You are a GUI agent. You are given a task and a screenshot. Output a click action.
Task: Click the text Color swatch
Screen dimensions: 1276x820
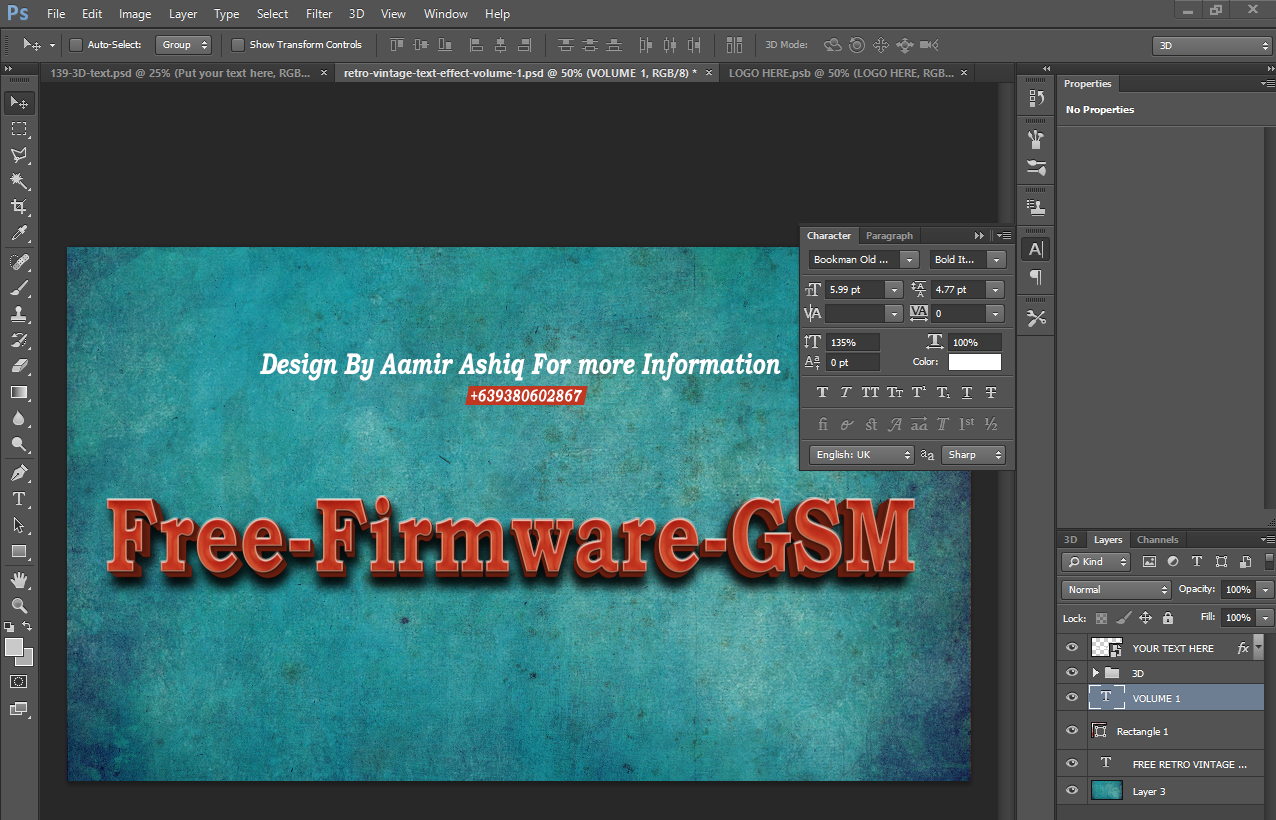pyautogui.click(x=974, y=362)
